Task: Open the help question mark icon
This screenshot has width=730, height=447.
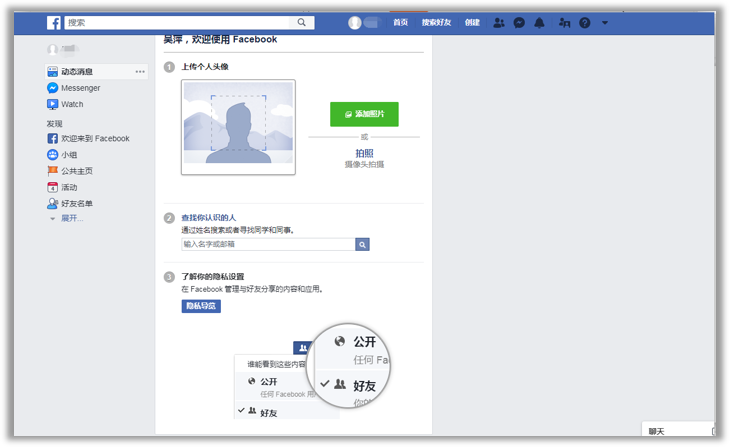Action: [x=585, y=22]
